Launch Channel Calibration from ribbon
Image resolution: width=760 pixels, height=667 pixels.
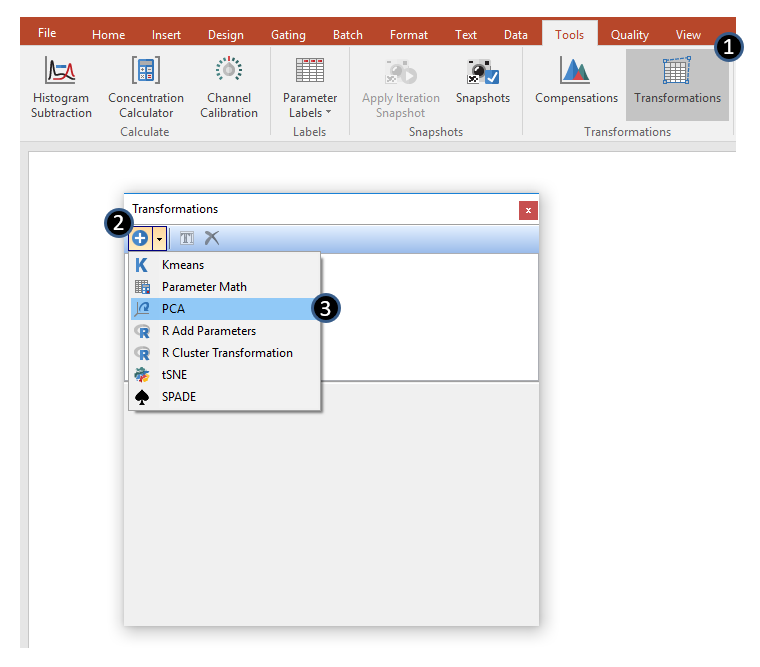click(229, 72)
